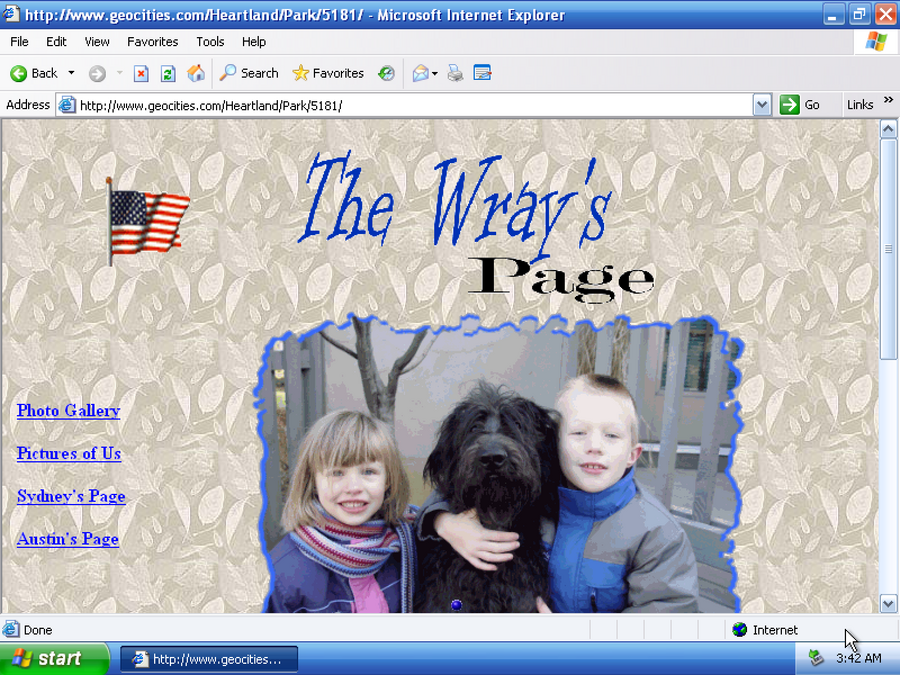Print the page with printer icon
900x675 pixels.
tap(455, 73)
